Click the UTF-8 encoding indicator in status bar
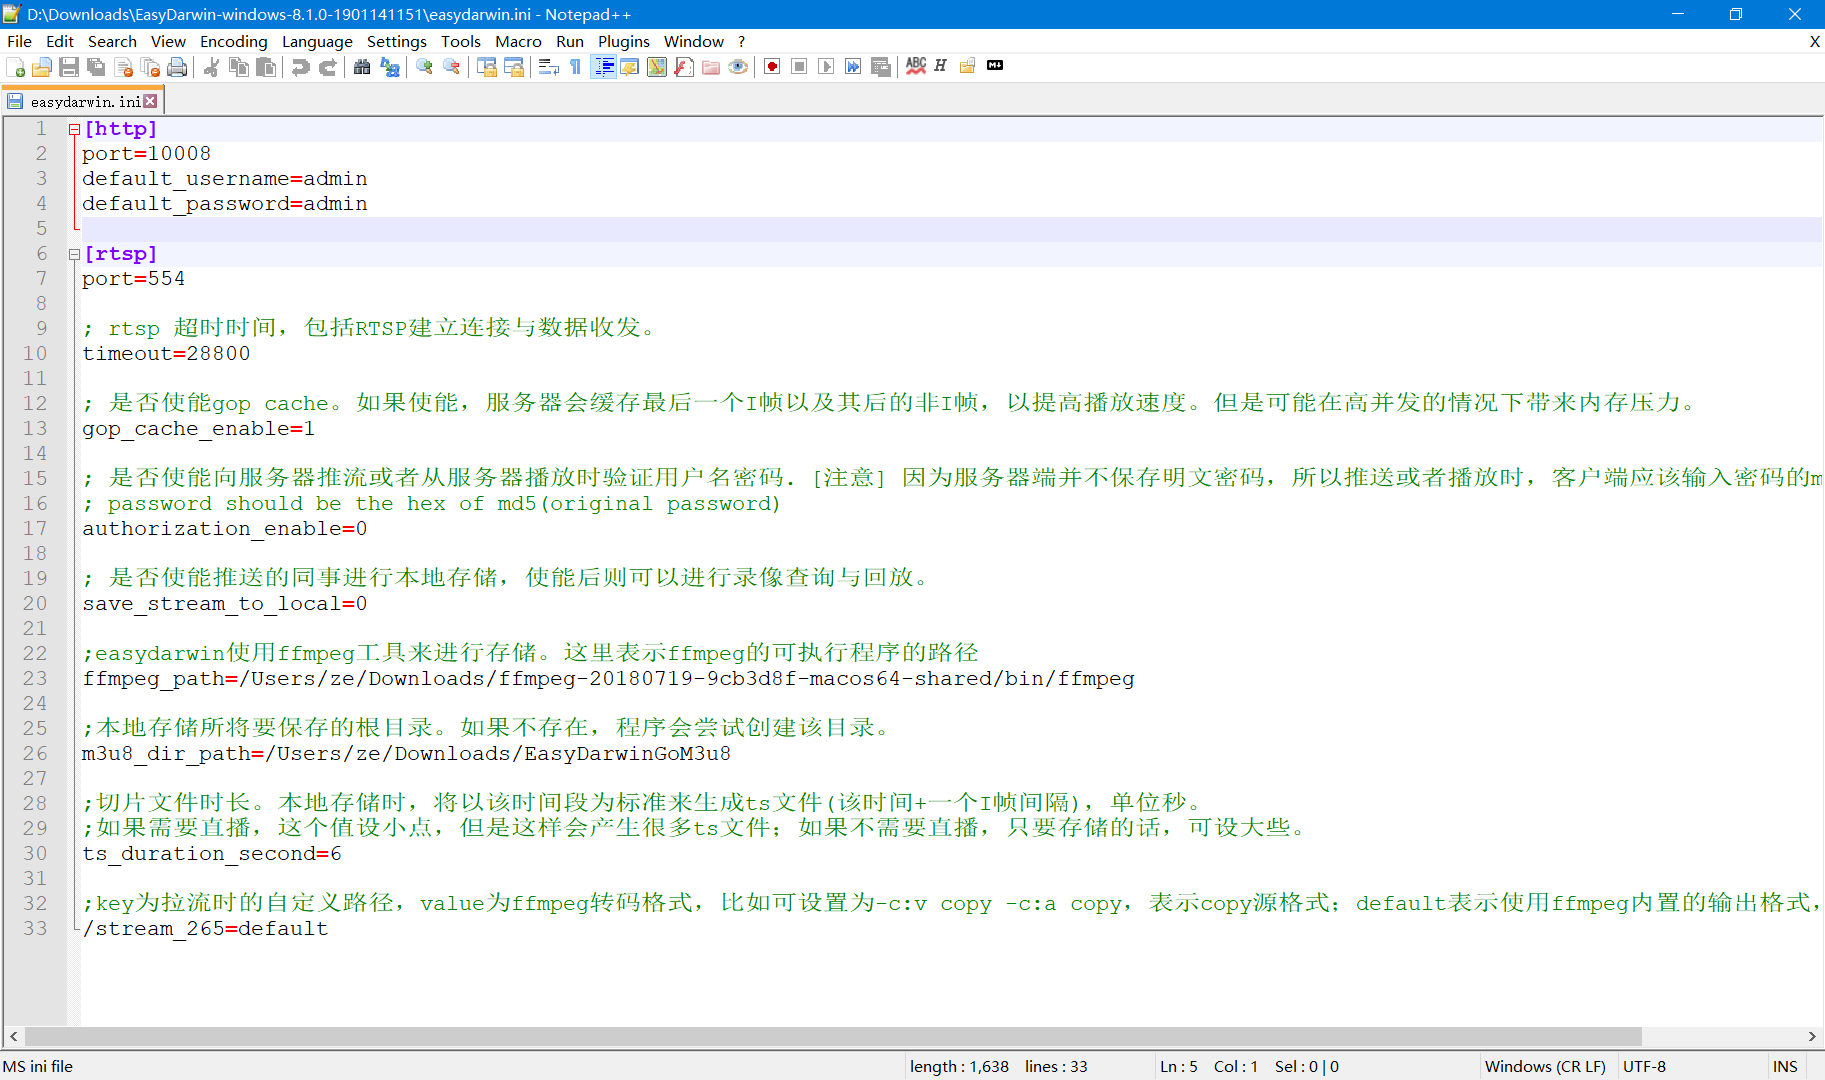Viewport: 1825px width, 1080px height. 1646,1066
